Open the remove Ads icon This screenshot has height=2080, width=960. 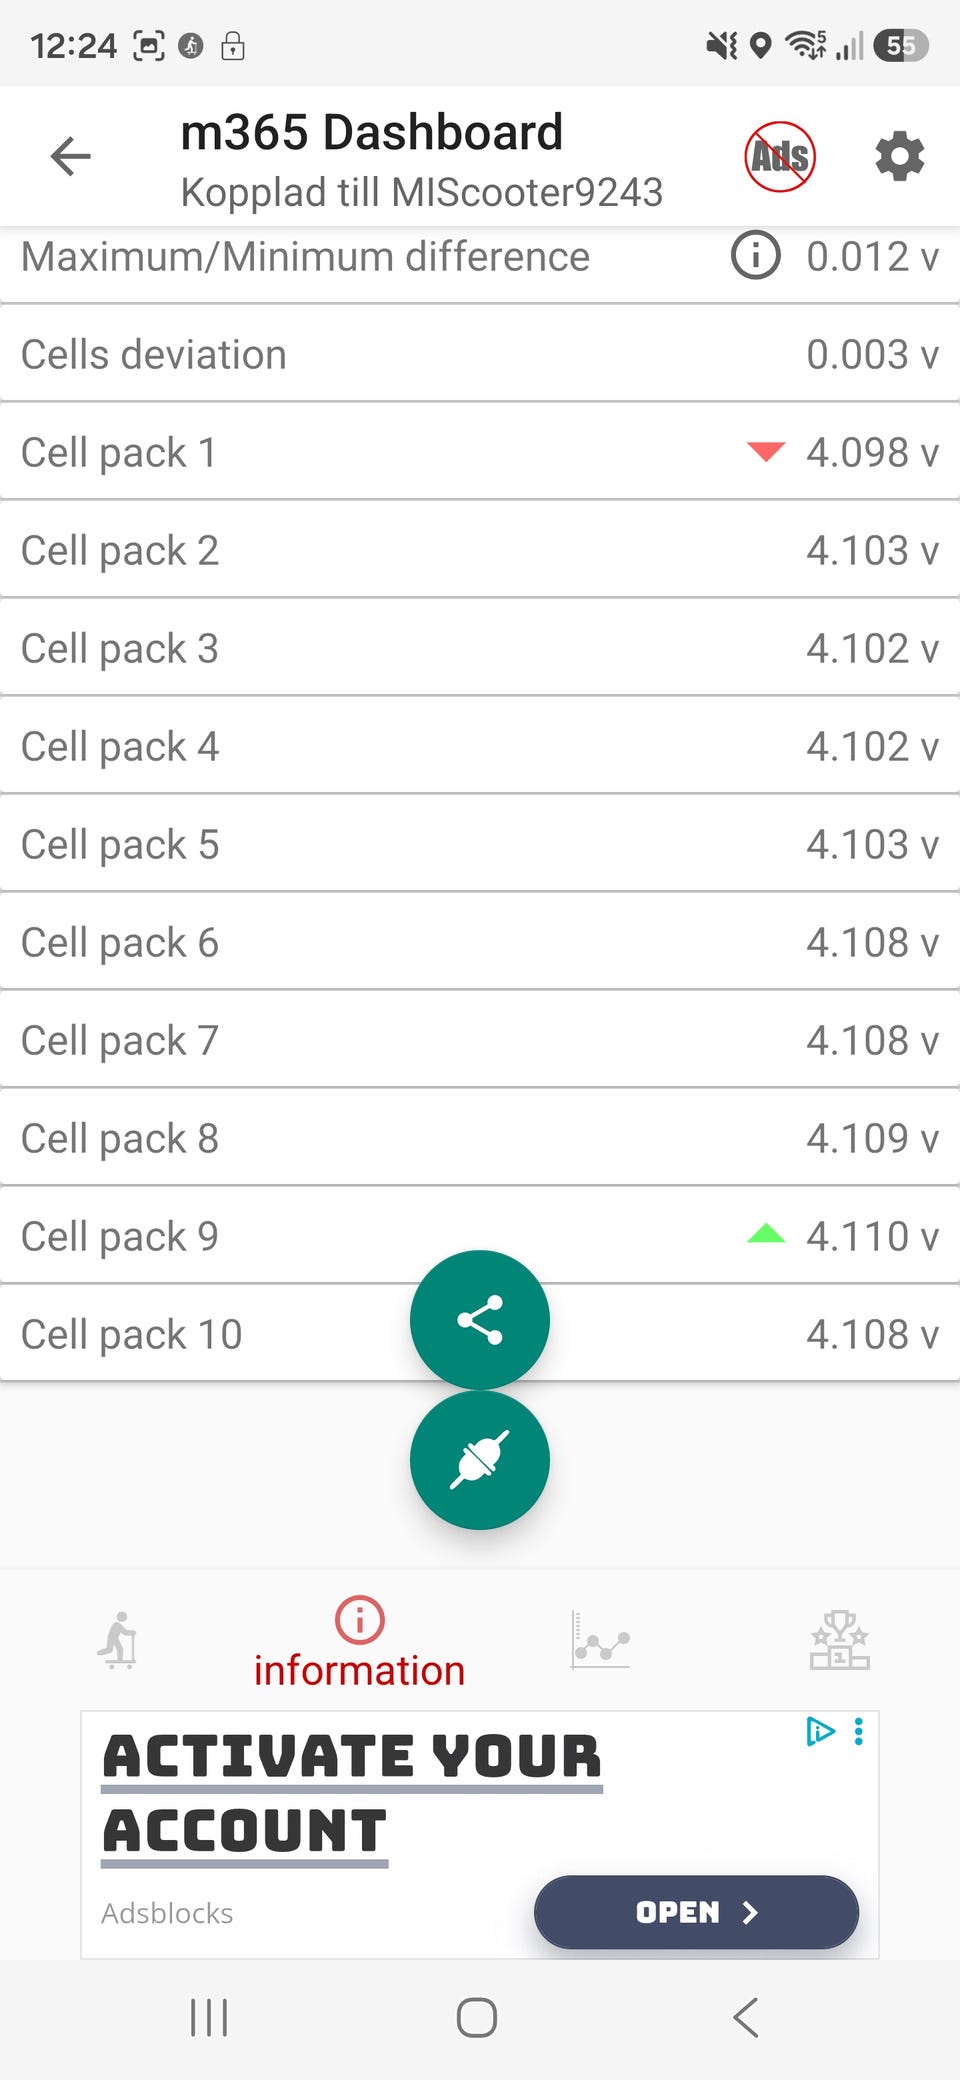pyautogui.click(x=780, y=157)
